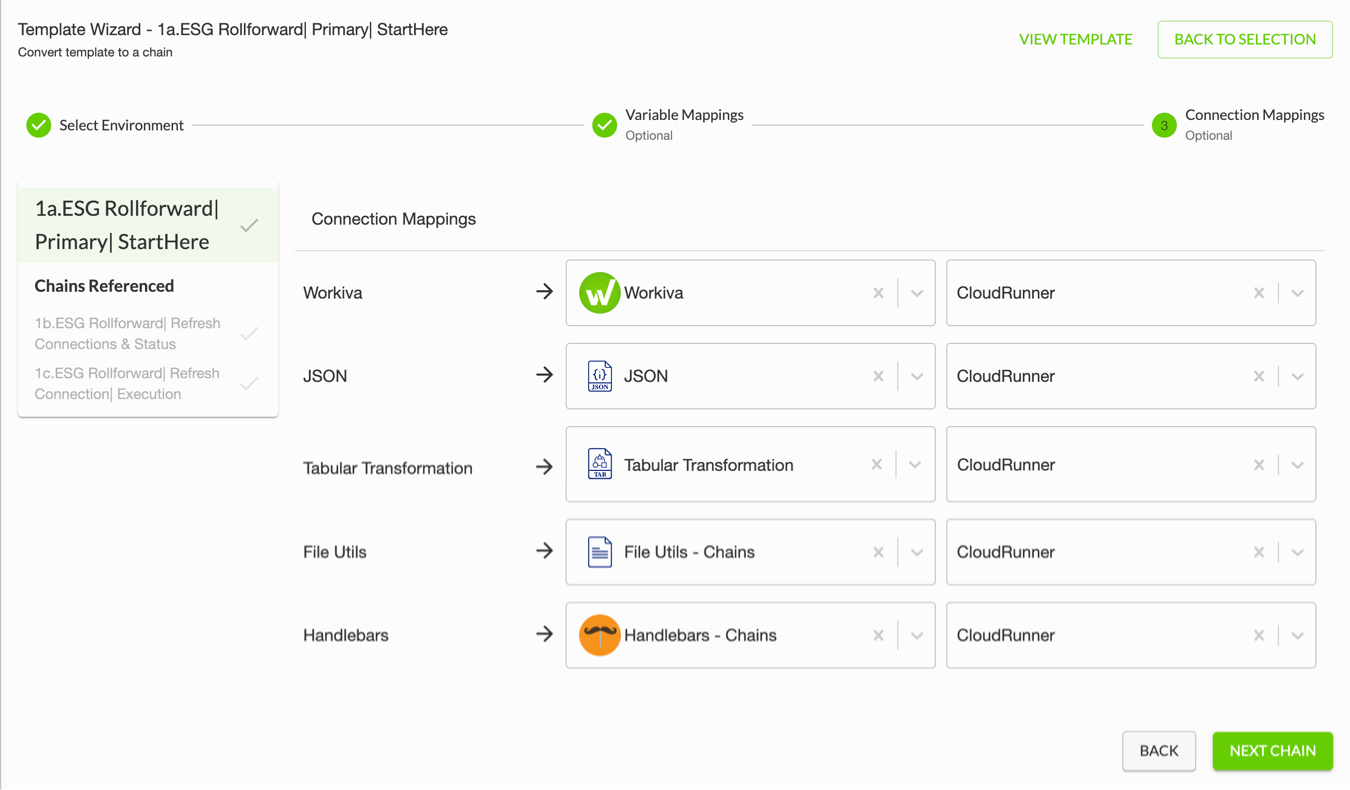1350x790 pixels.
Task: Click the Connection Mappings step 3 circle
Action: coord(1163,125)
